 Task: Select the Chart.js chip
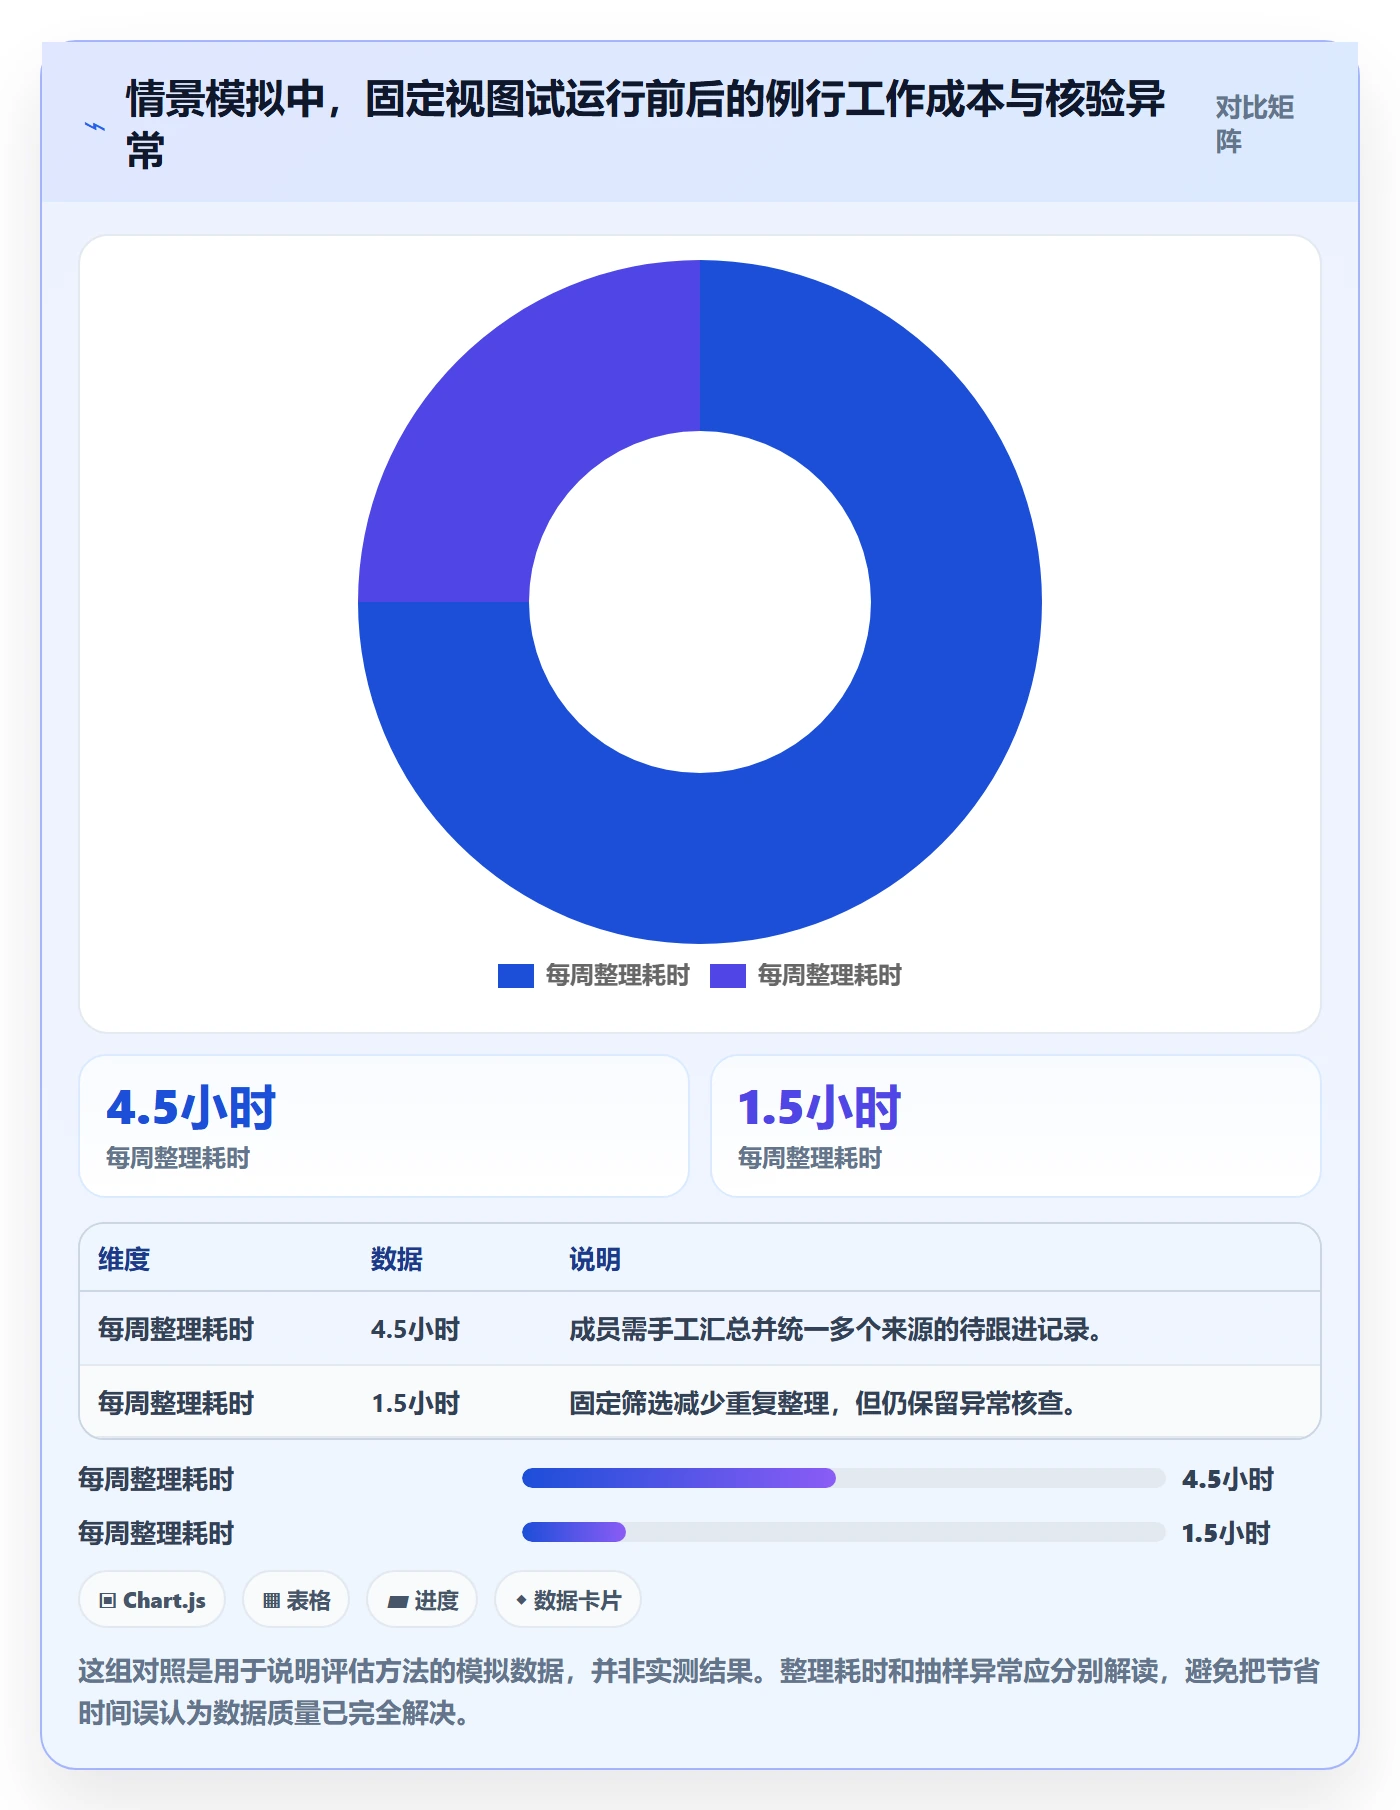pyautogui.click(x=152, y=1600)
